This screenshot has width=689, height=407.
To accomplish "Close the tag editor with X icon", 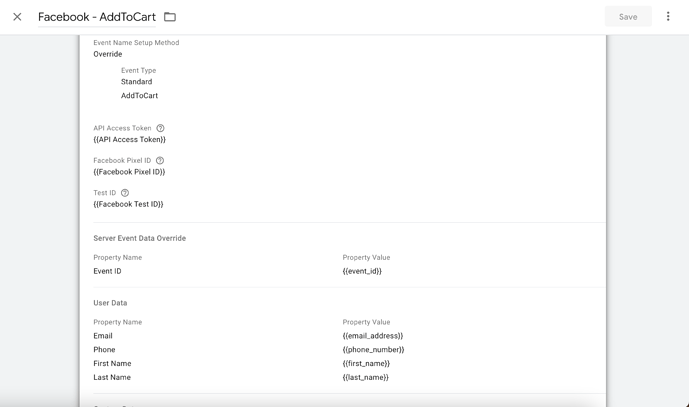I will [17, 17].
